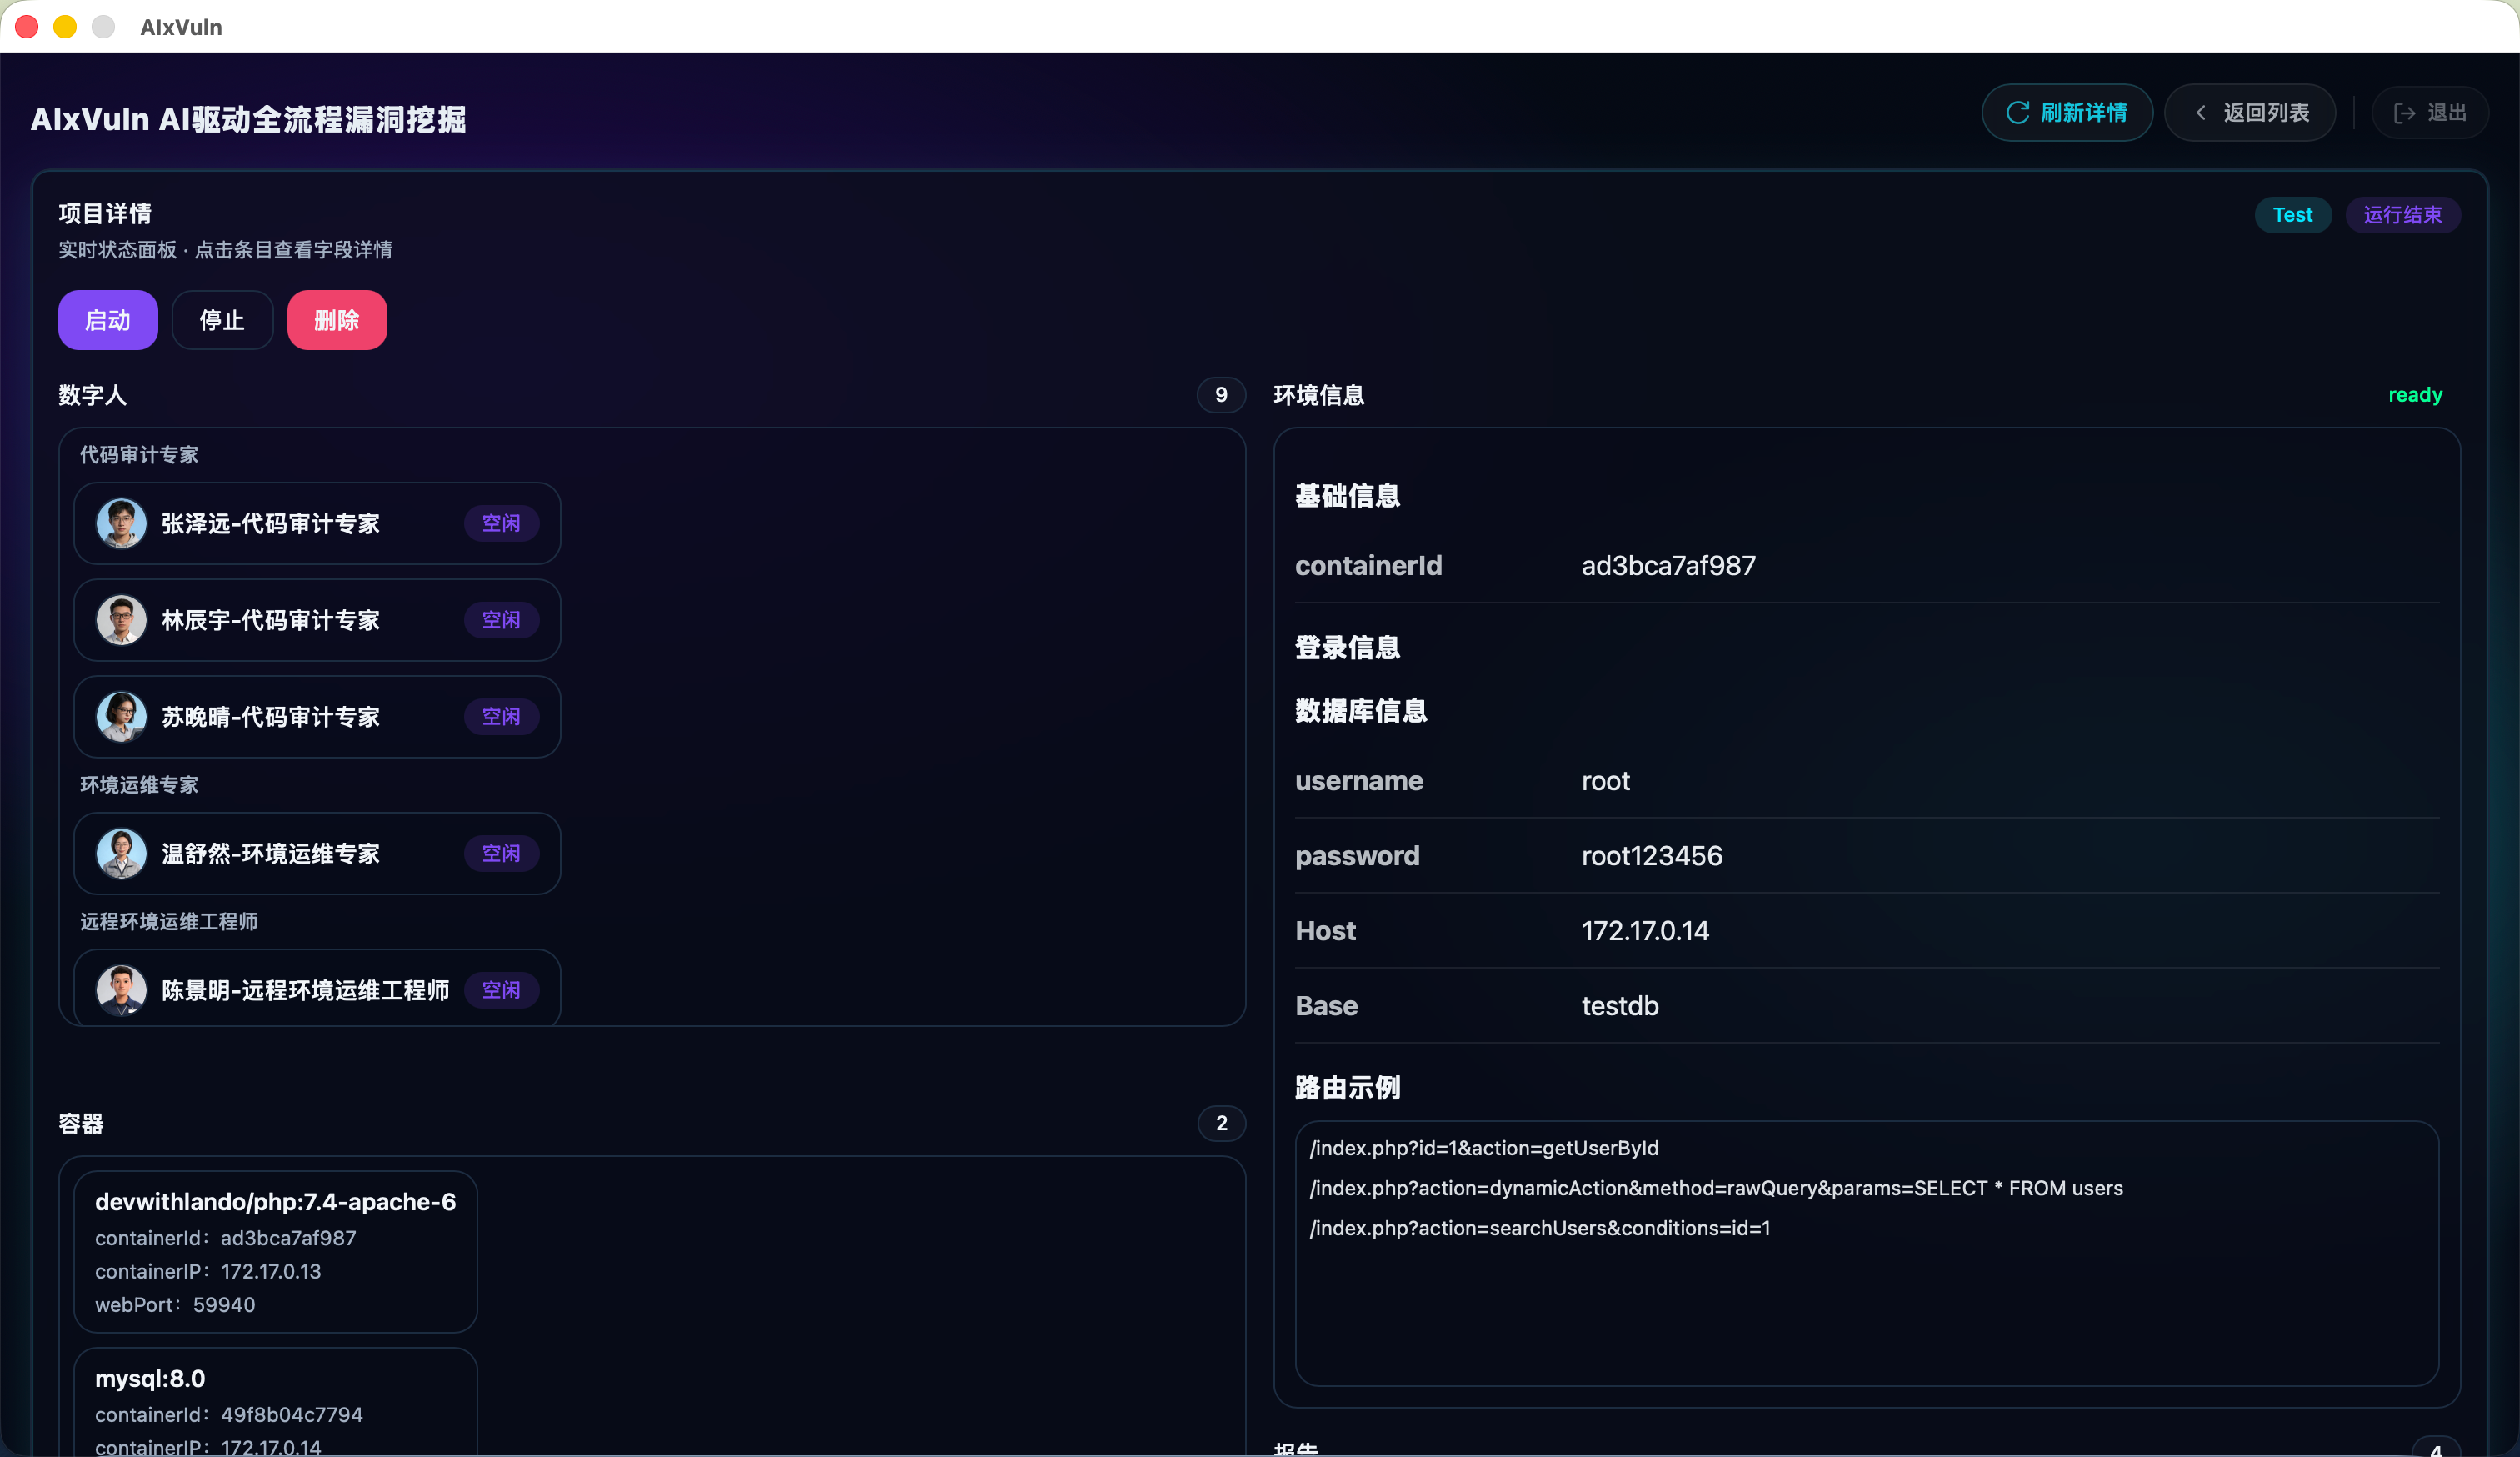Click the 数据库信息 section heading
The width and height of the screenshot is (2520, 1457).
coord(1360,711)
